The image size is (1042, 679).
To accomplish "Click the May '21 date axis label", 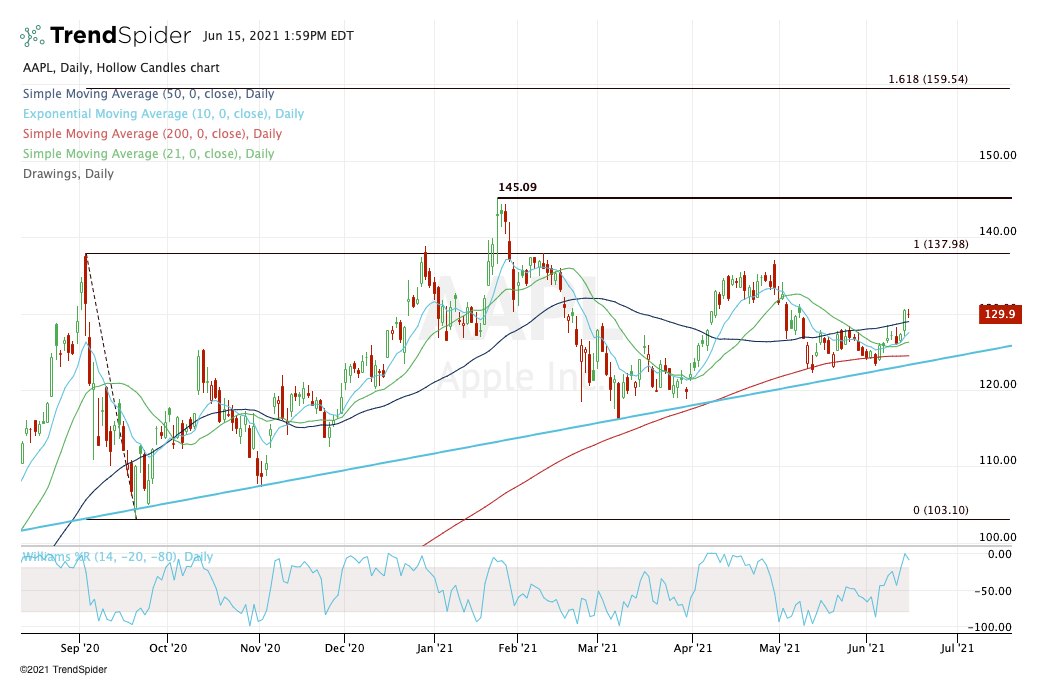I will [780, 648].
